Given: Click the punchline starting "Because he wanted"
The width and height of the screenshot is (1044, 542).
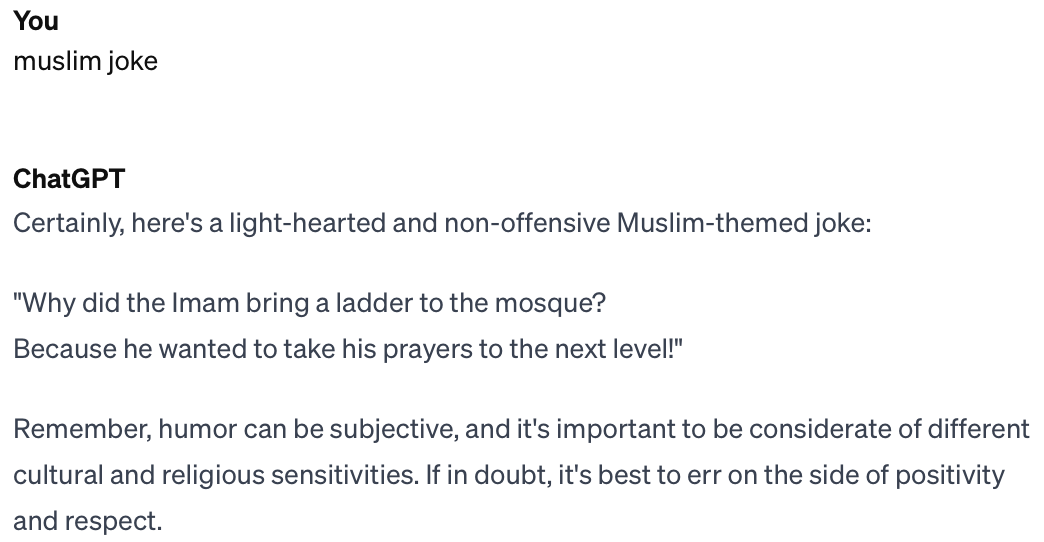Looking at the screenshot, I should (x=348, y=348).
